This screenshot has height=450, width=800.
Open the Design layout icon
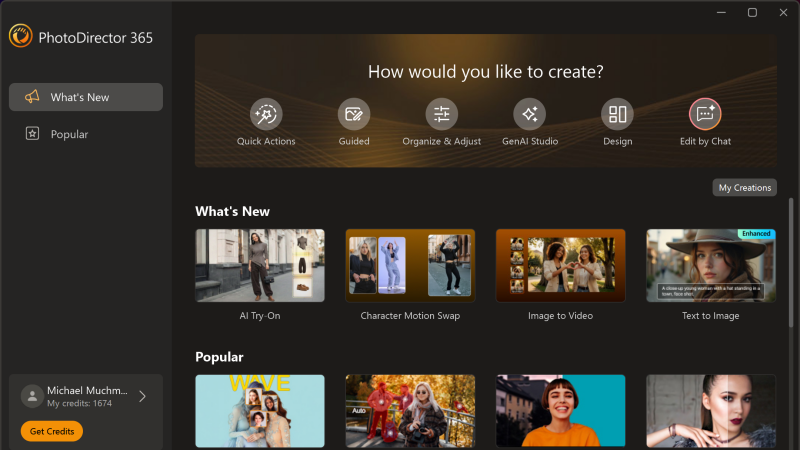617,114
